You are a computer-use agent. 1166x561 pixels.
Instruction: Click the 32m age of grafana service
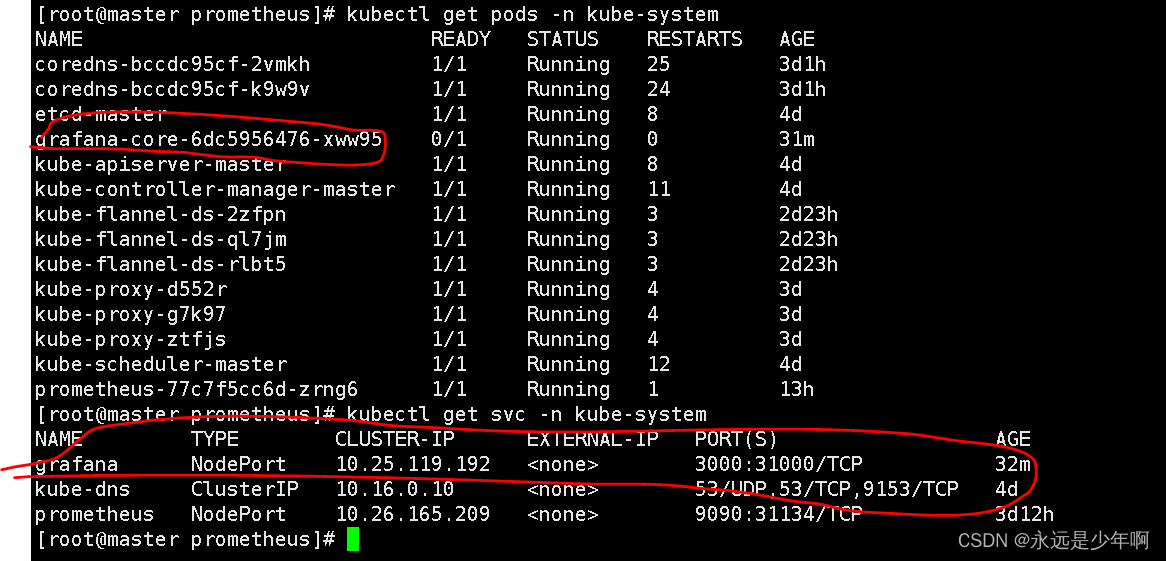1013,464
